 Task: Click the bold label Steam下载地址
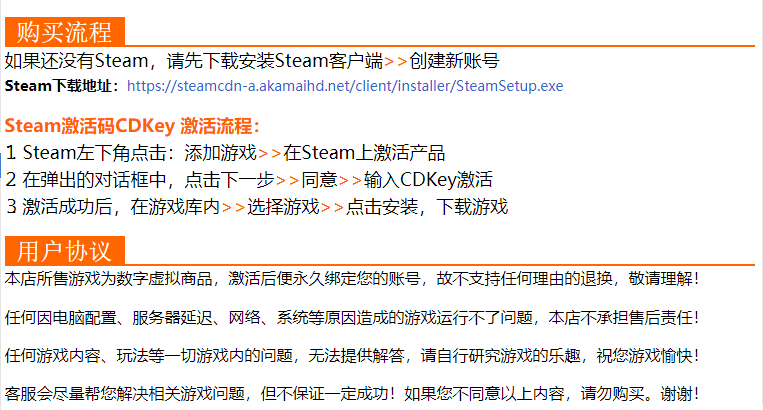pos(61,86)
